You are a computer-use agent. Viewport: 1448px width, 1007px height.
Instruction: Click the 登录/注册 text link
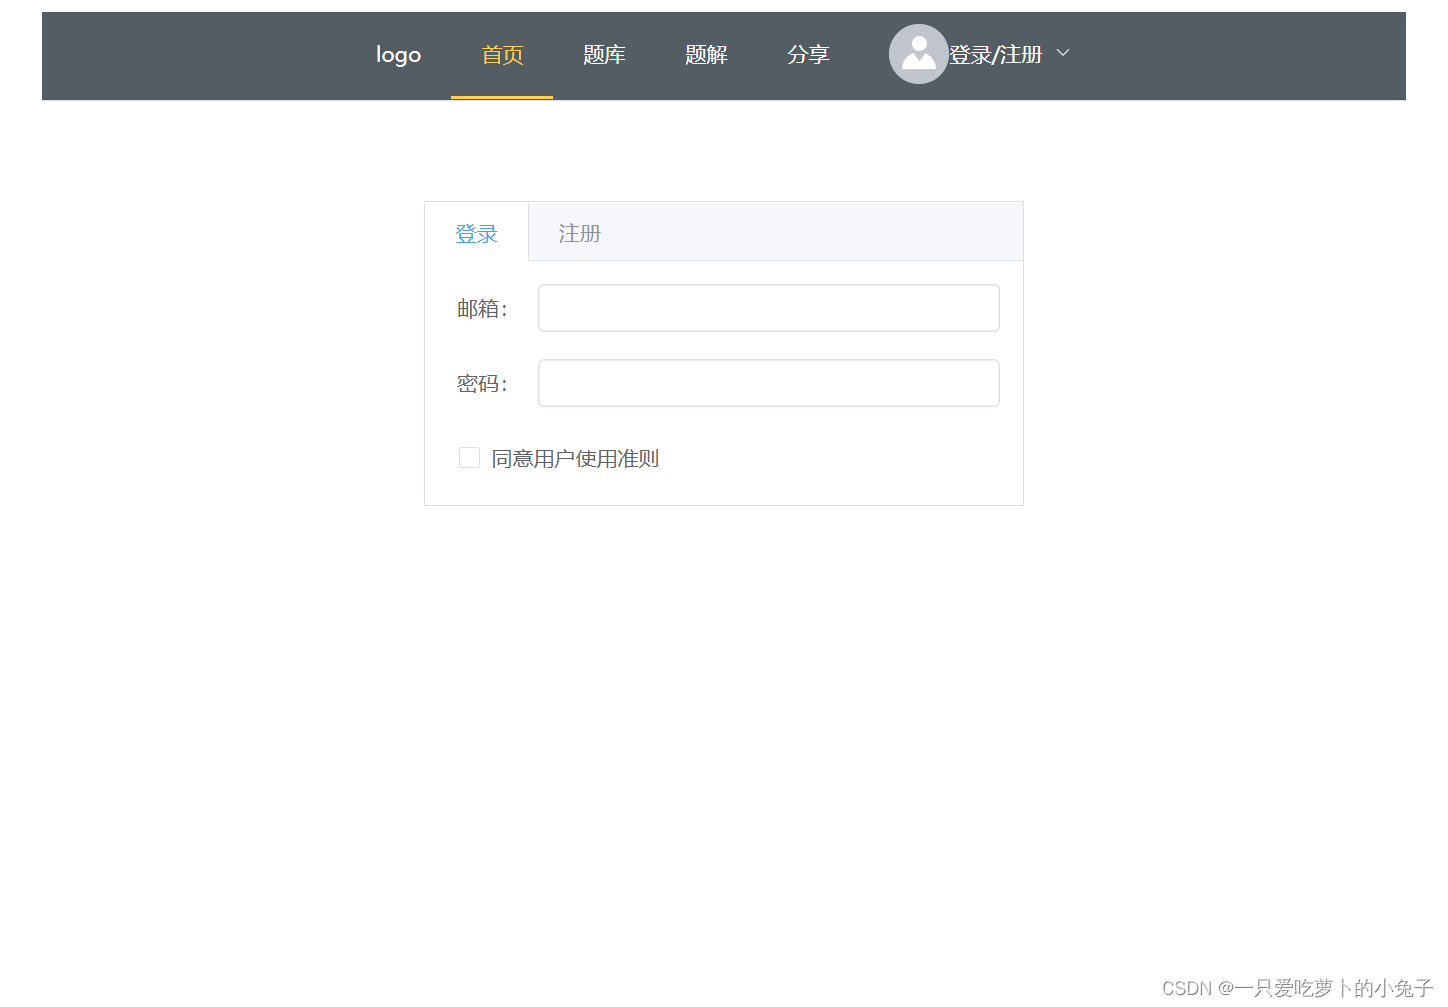click(996, 54)
